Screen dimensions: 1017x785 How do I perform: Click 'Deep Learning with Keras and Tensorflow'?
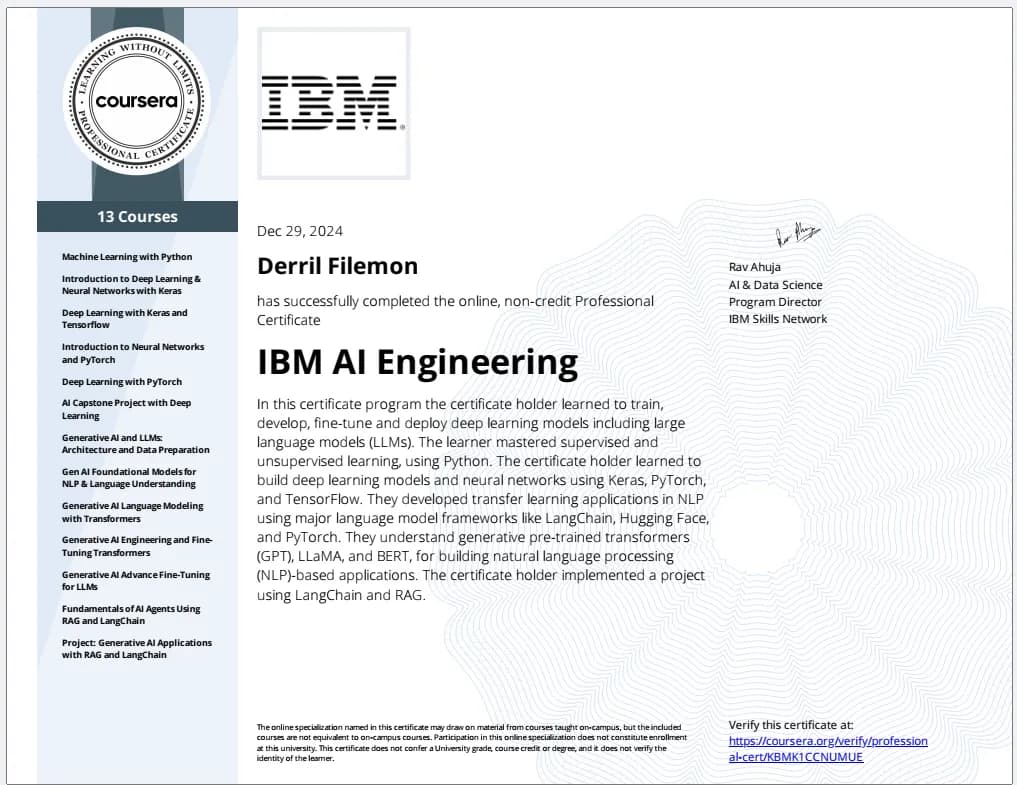click(125, 319)
